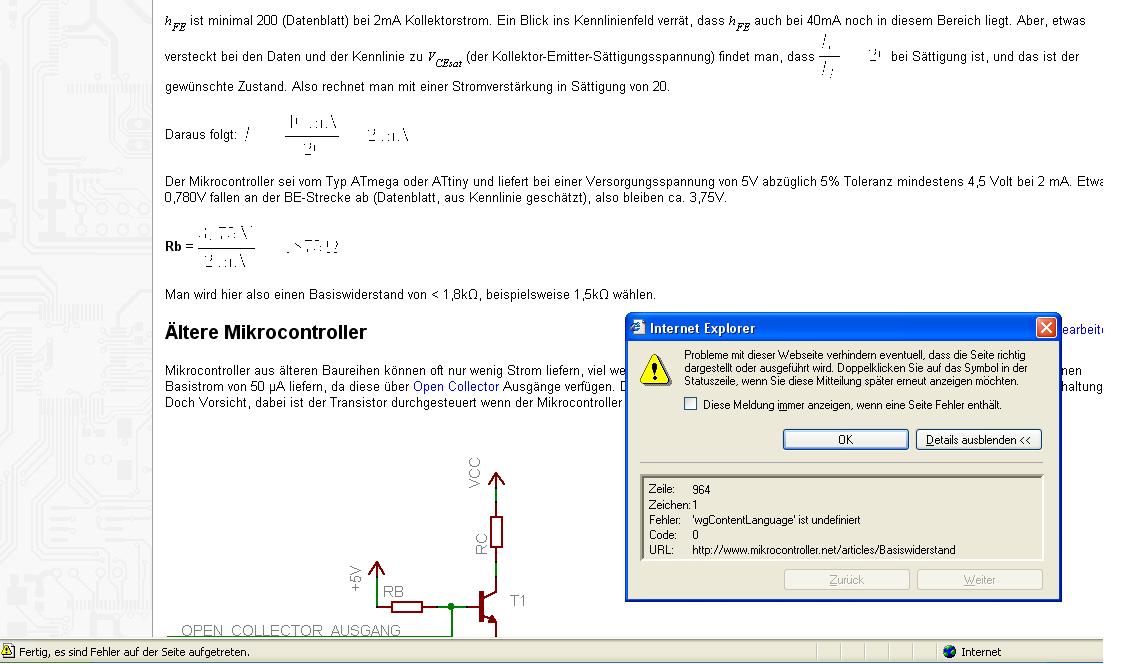
Task: Click the yellow warning triangle in dialog
Action: pos(654,370)
